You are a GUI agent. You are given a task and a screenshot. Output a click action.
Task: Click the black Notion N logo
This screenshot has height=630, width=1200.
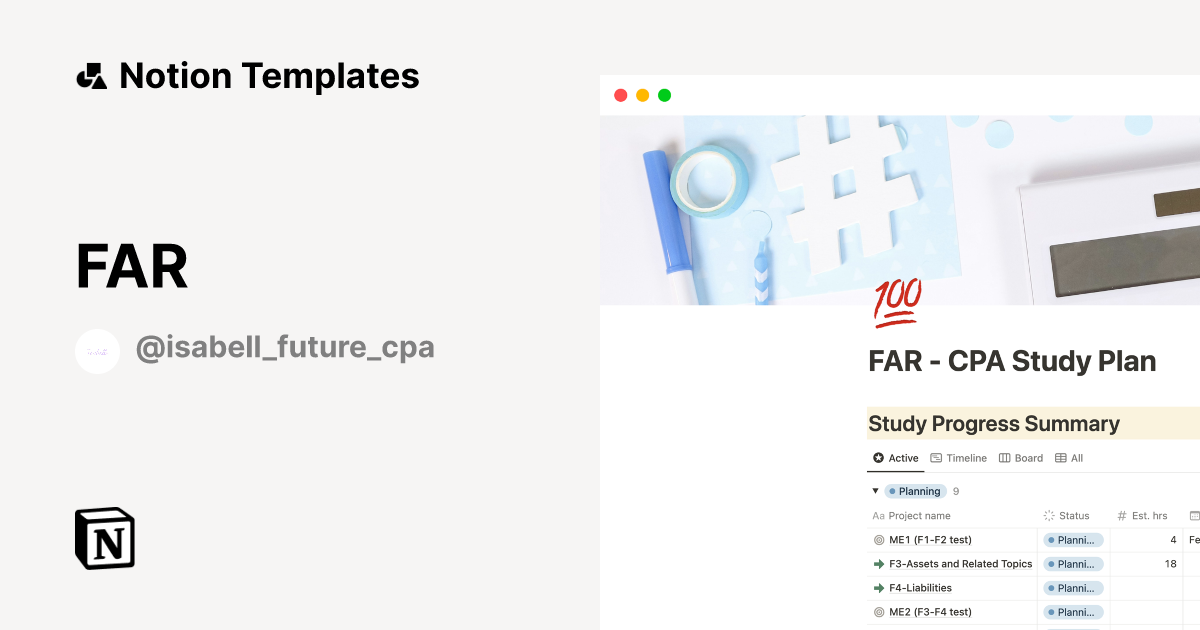[104, 538]
